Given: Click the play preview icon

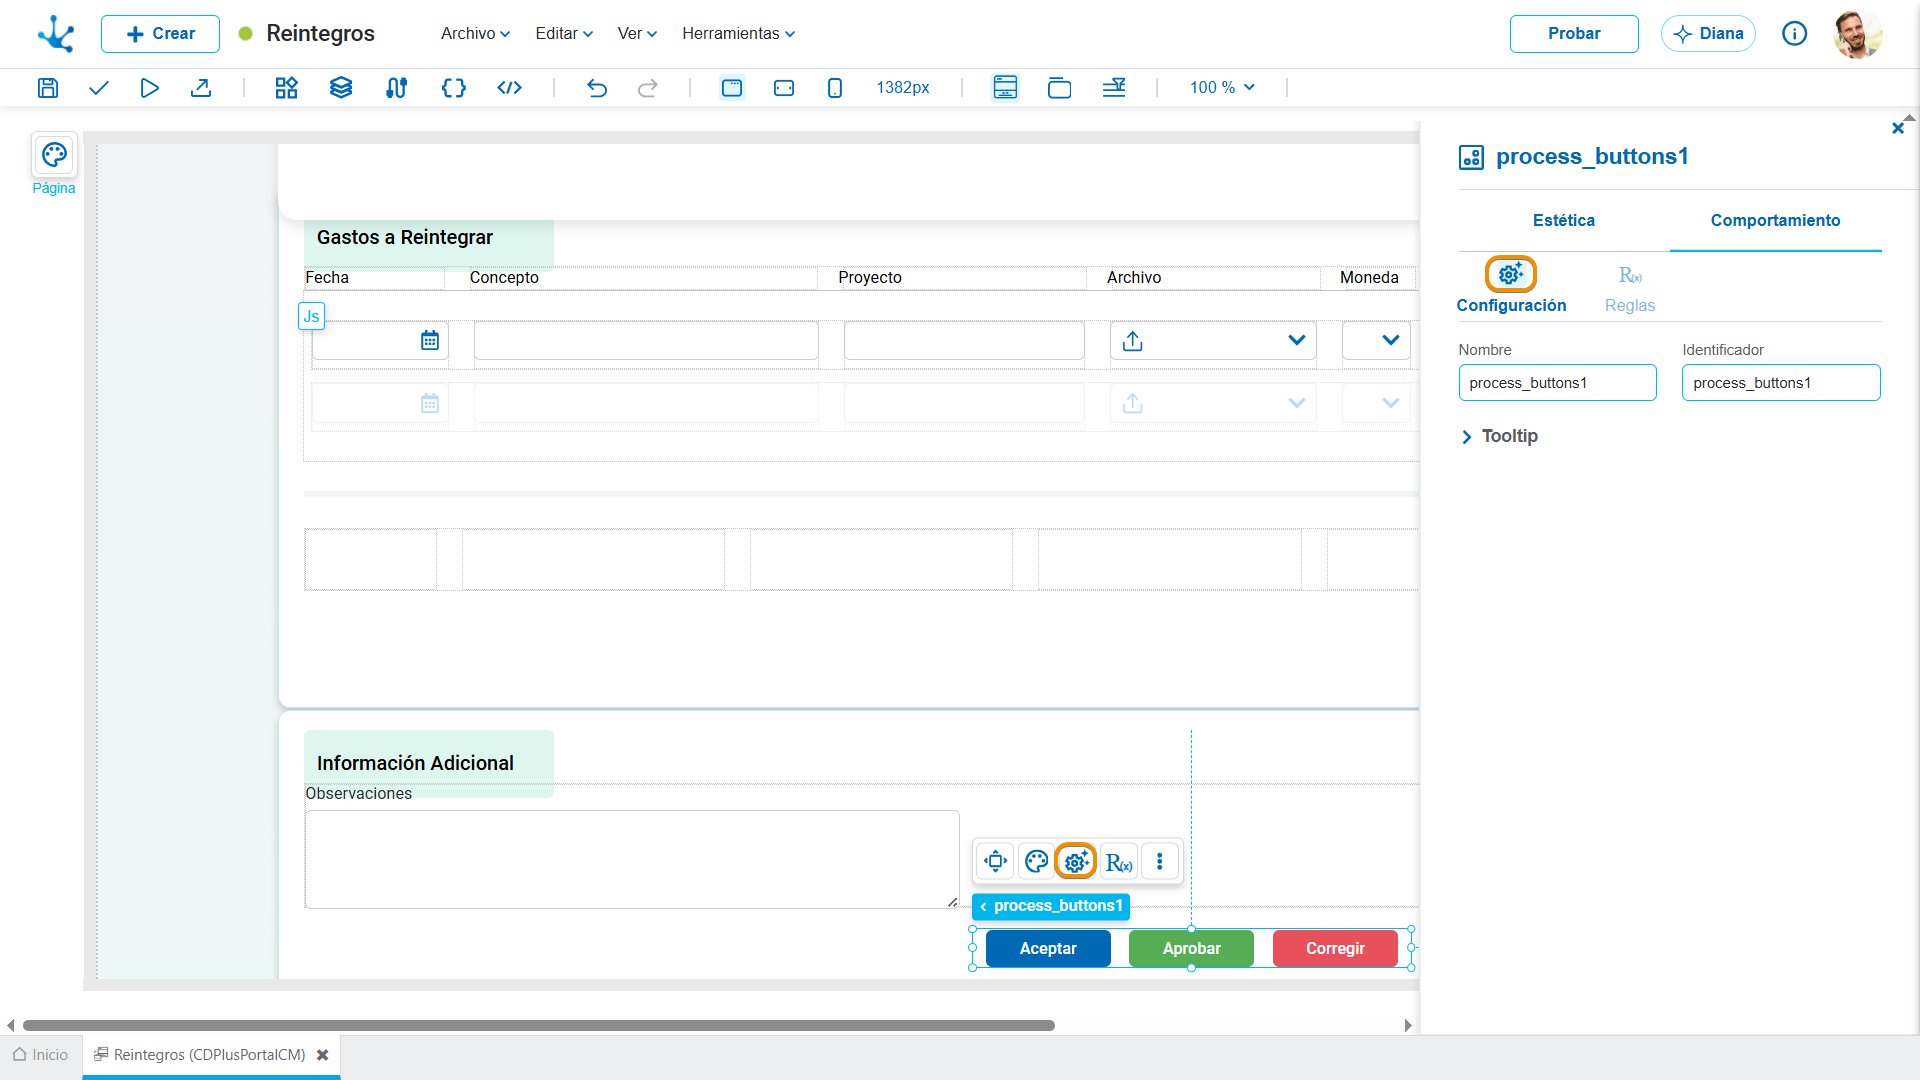Looking at the screenshot, I should tap(149, 88).
